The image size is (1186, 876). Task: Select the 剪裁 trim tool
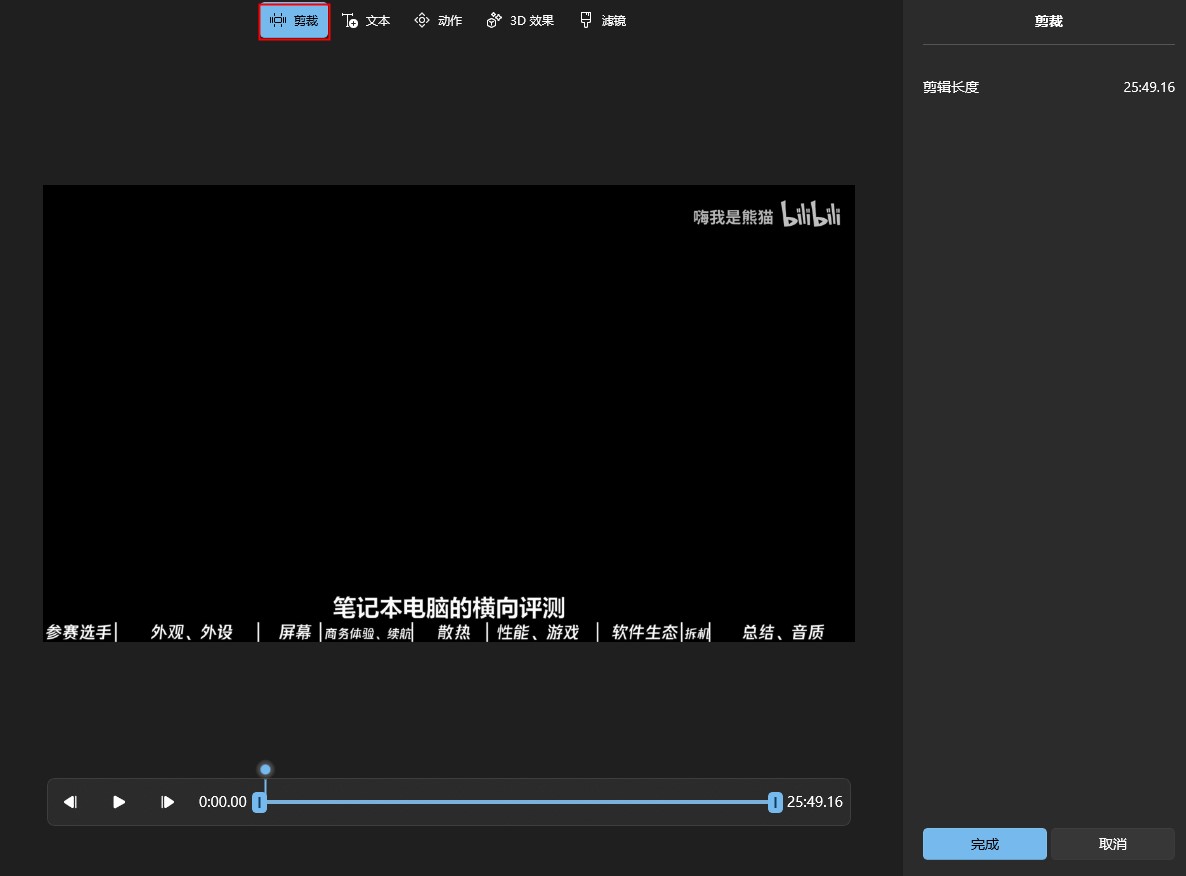click(x=294, y=21)
